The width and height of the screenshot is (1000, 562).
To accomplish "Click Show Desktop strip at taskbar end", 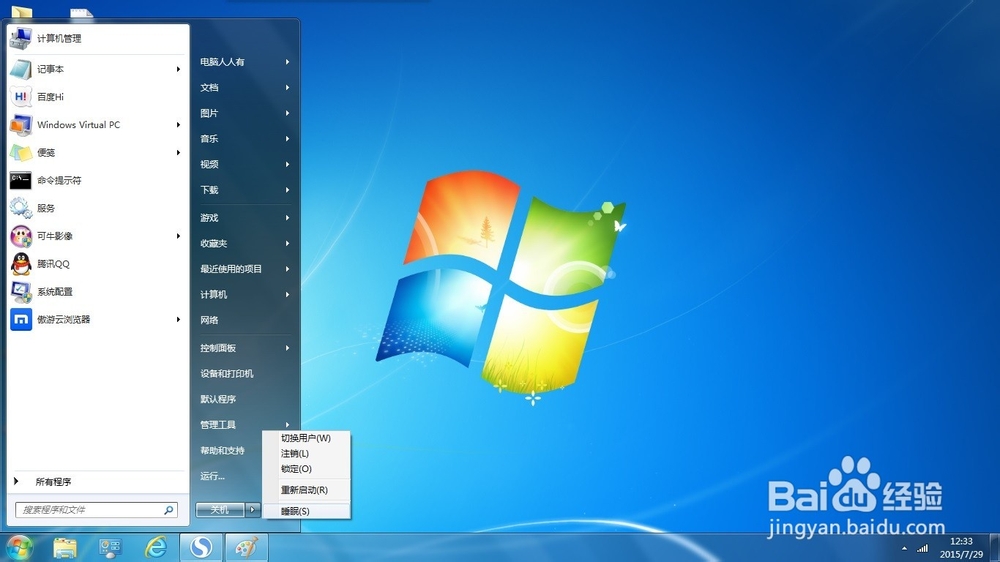I will (996, 548).
